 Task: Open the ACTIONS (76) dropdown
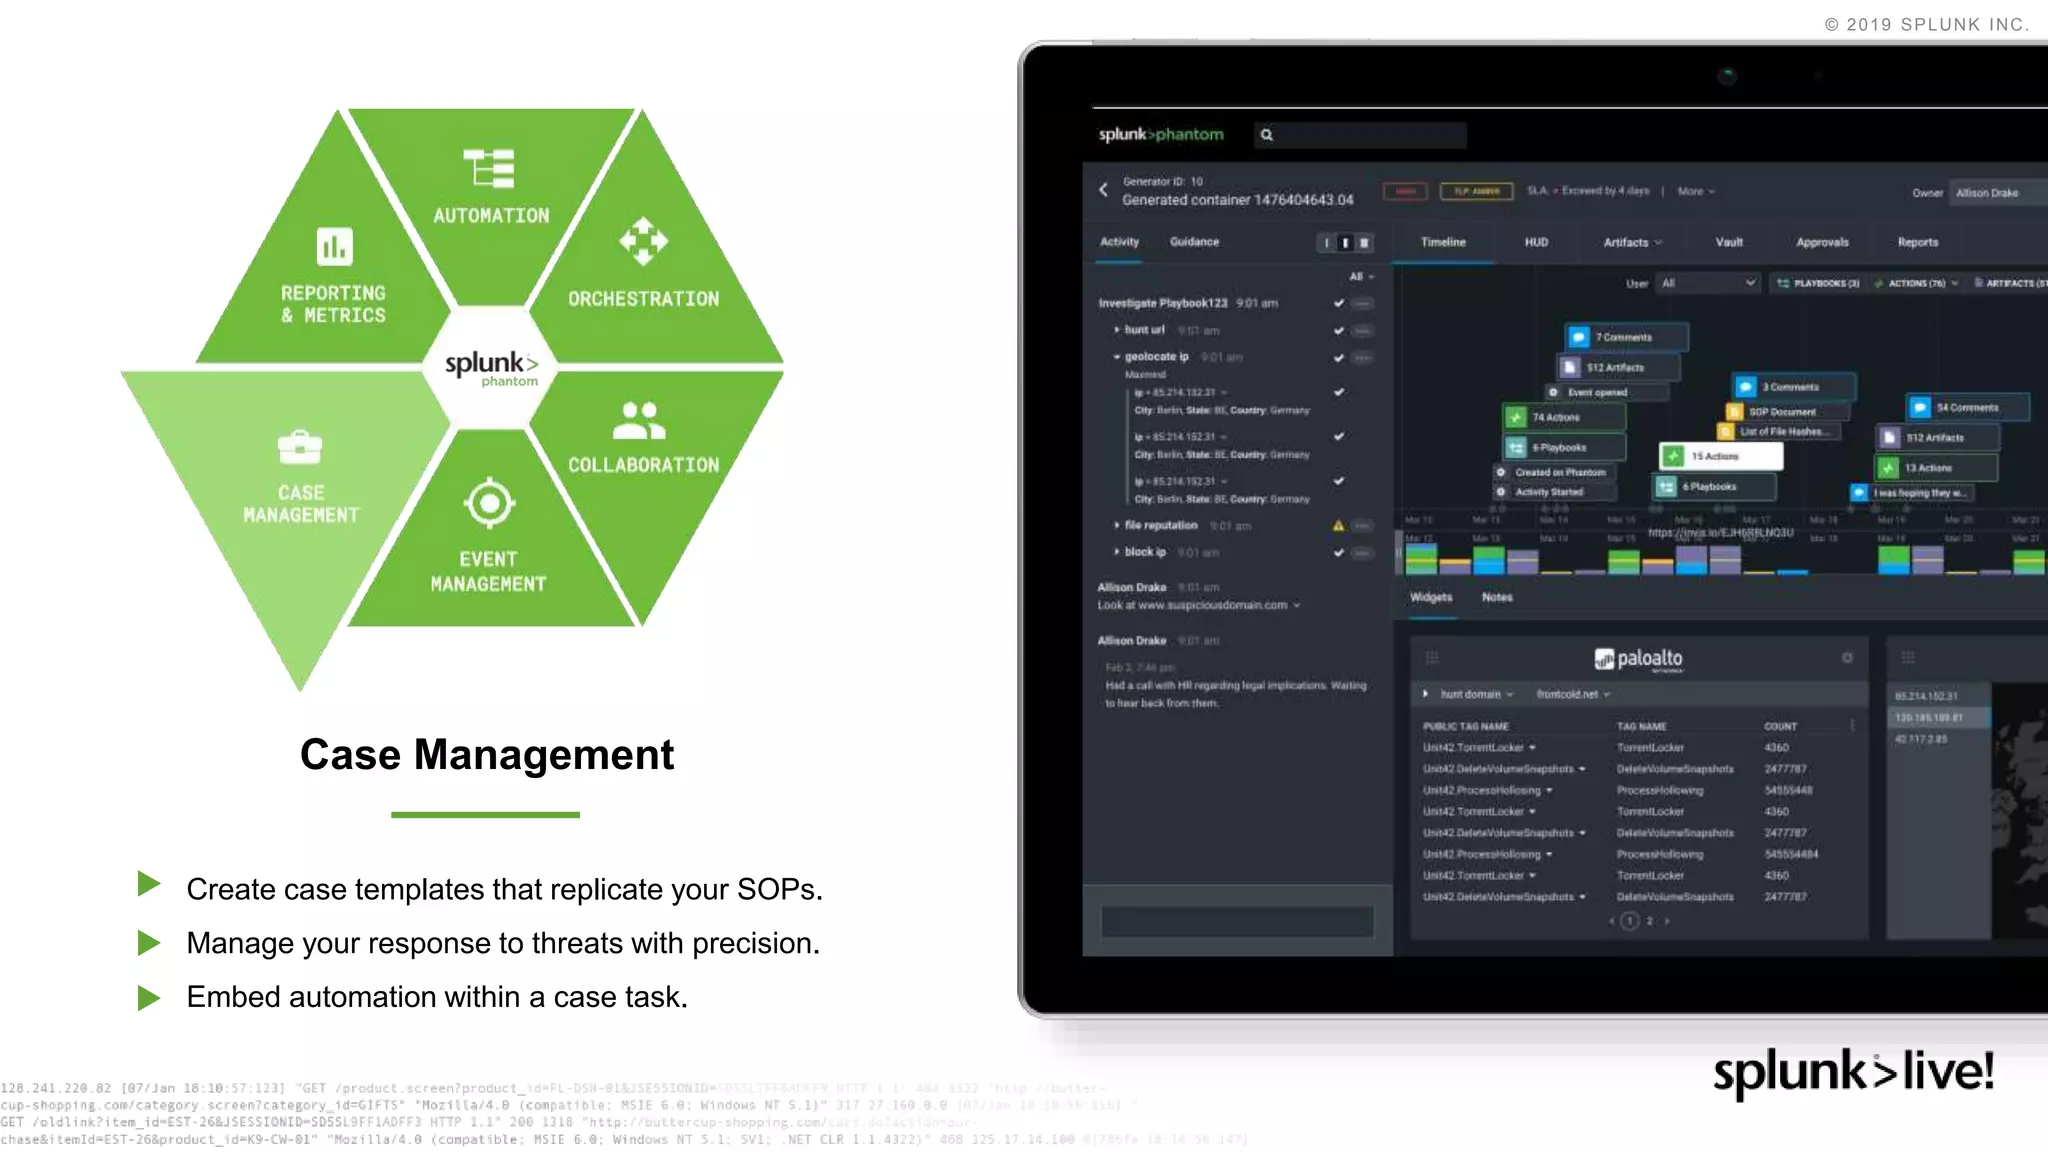pyautogui.click(x=1916, y=283)
